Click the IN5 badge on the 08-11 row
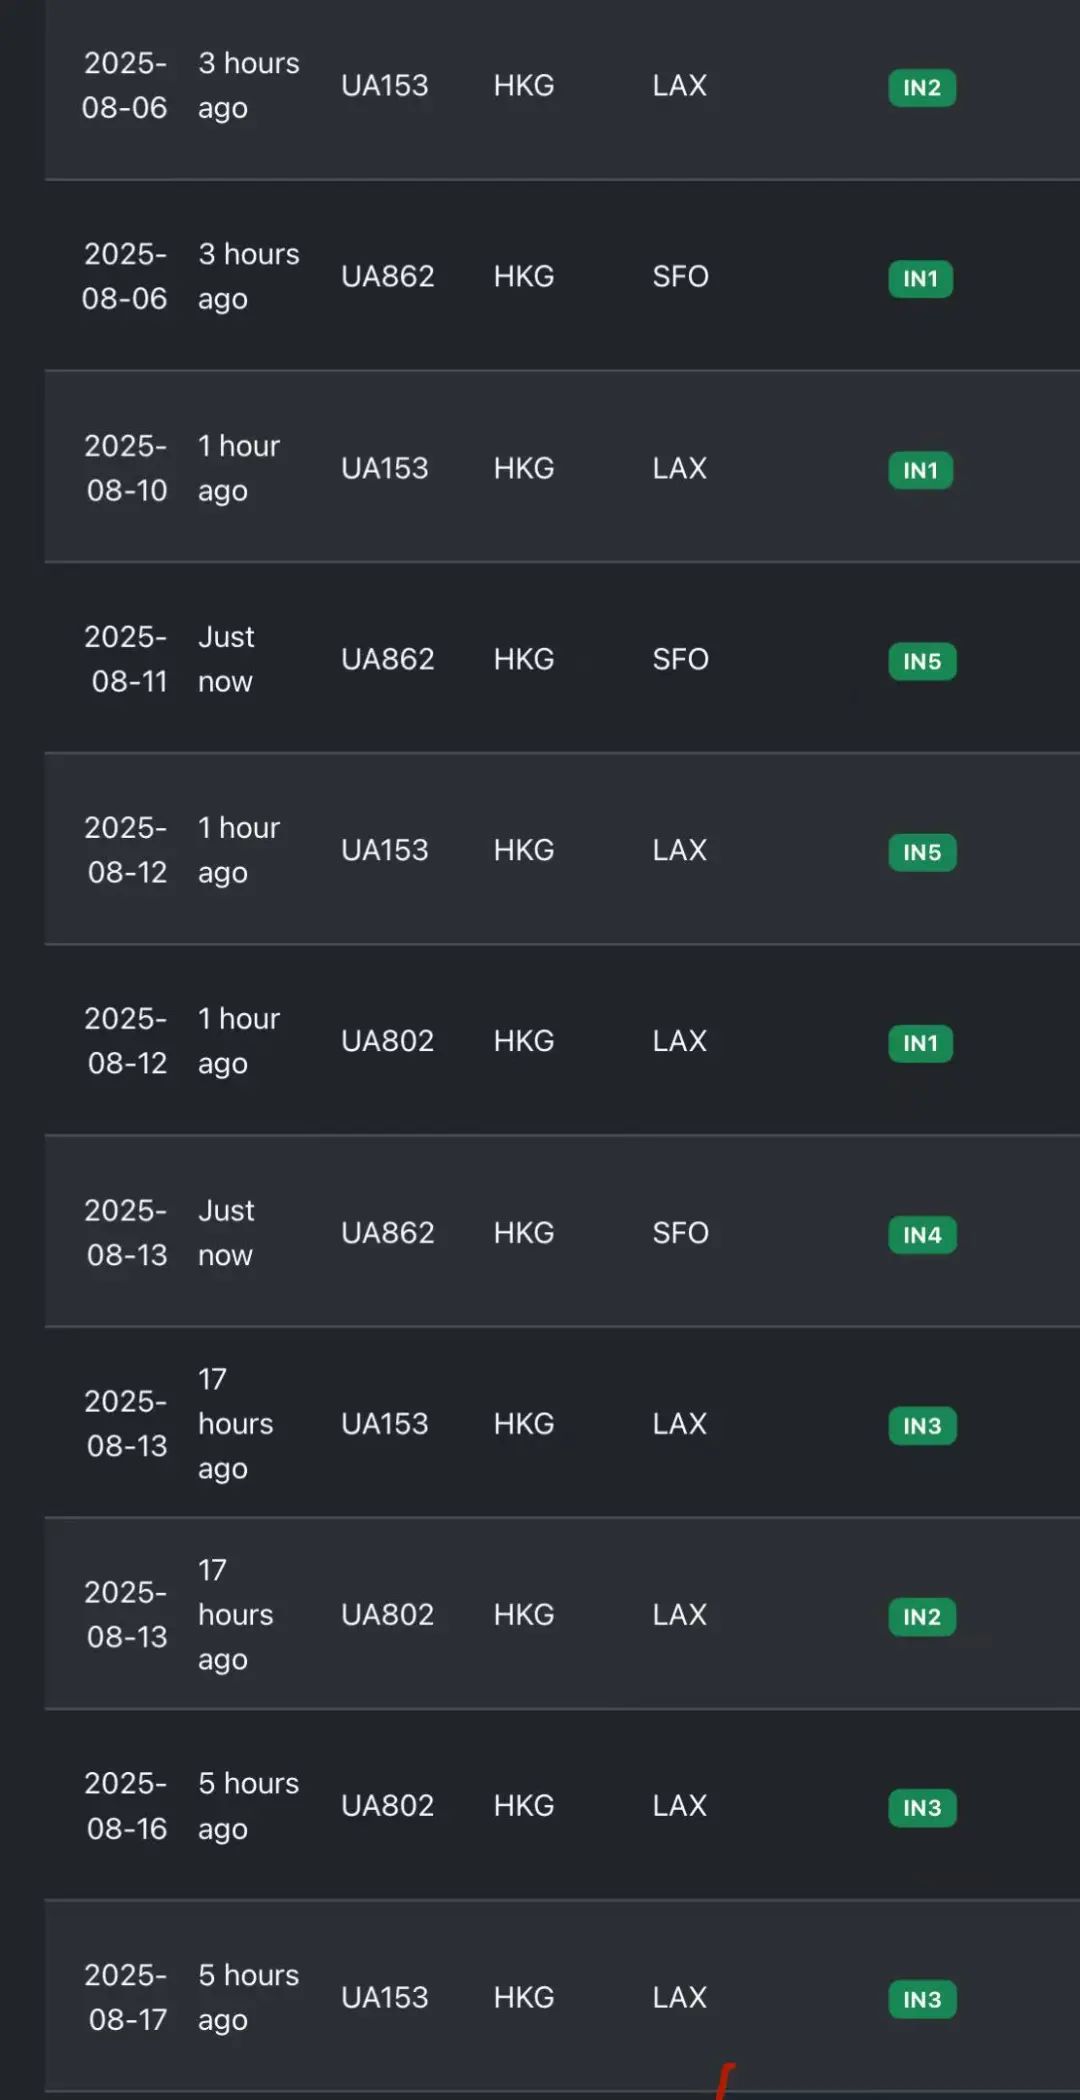This screenshot has height=2100, width=1080. pyautogui.click(x=921, y=661)
